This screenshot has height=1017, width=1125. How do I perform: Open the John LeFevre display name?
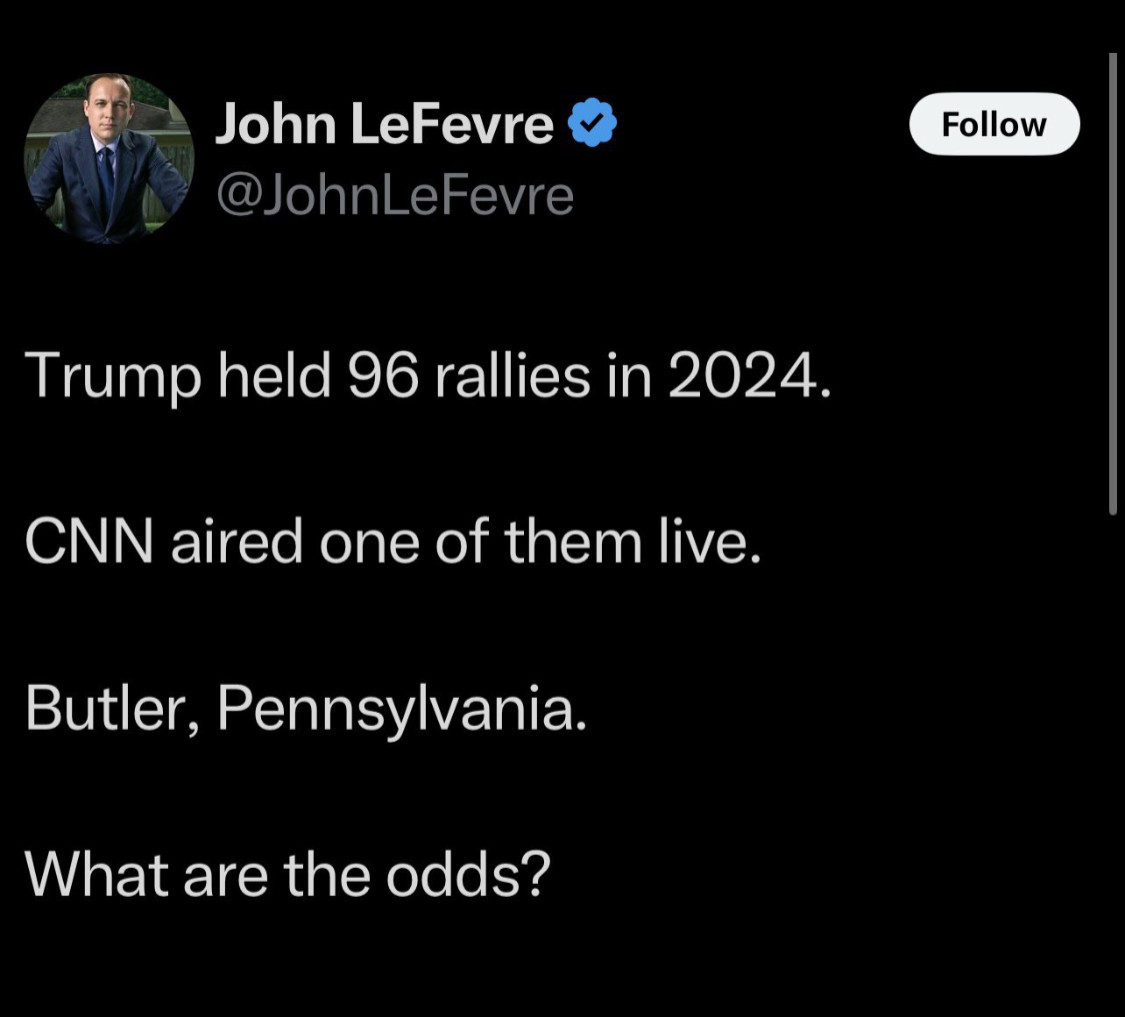(x=385, y=124)
